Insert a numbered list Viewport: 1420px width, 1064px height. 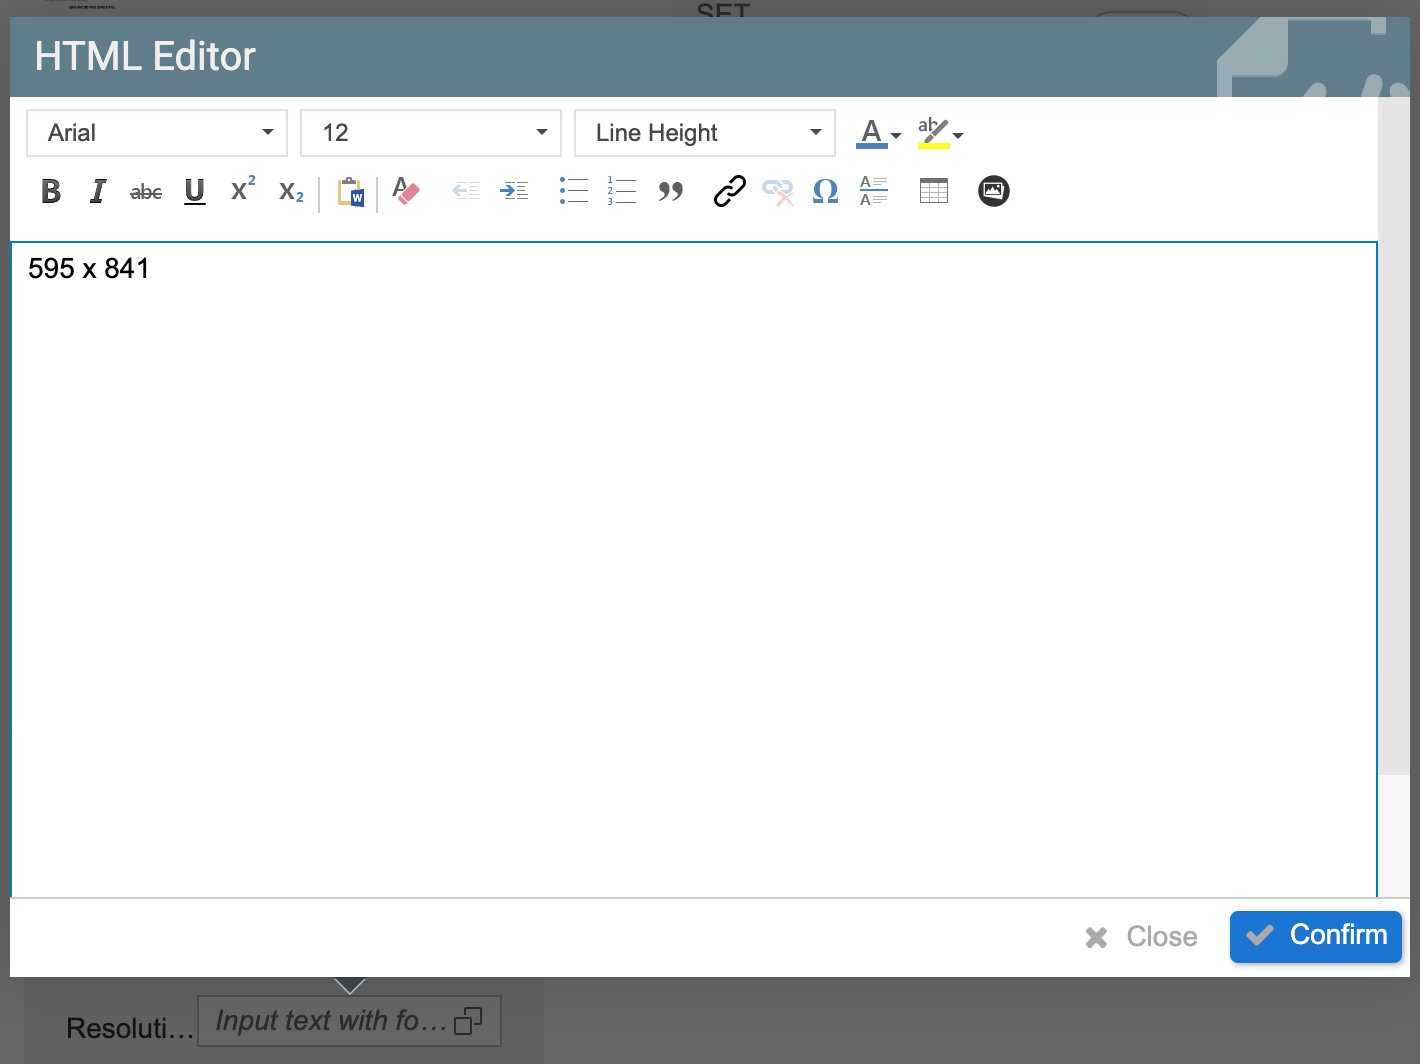tap(621, 191)
